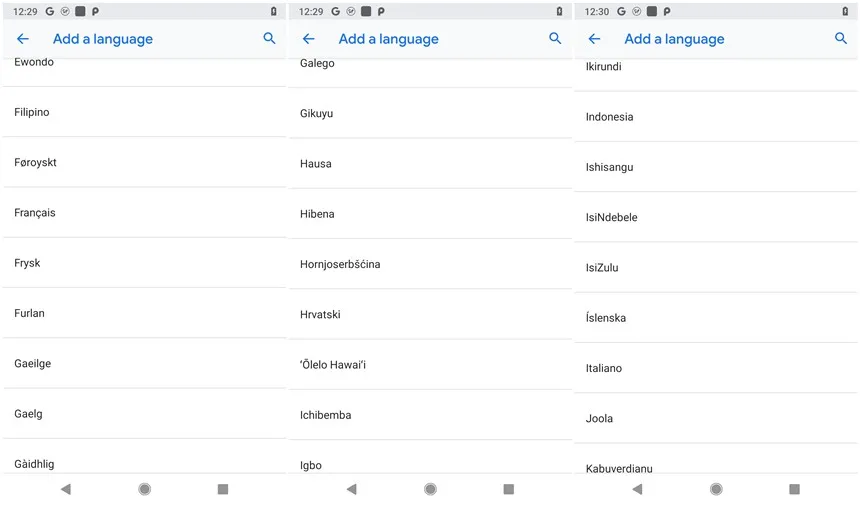The height and width of the screenshot is (508, 860).
Task: Select Hornjoserbšćina language entry
Action: click(x=431, y=264)
